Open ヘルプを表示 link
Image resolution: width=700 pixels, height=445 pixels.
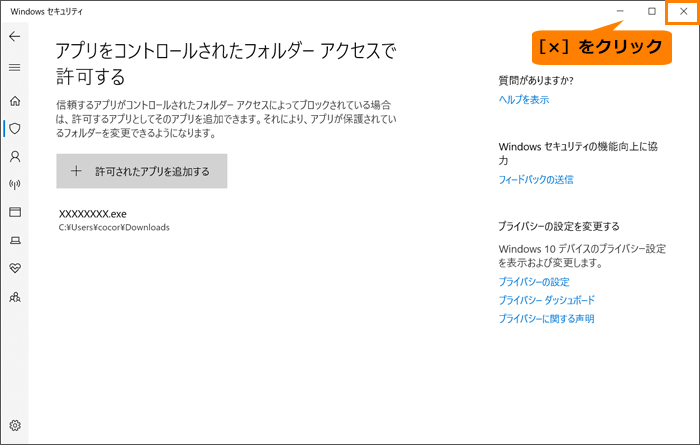(x=524, y=100)
